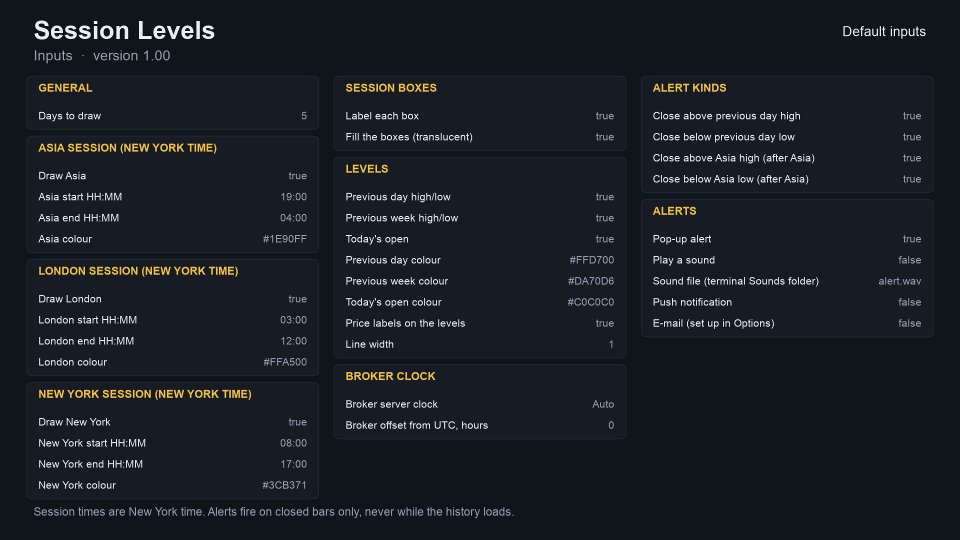Viewport: 960px width, 540px height.
Task: Select London colour value #FFA500
Action: point(285,362)
